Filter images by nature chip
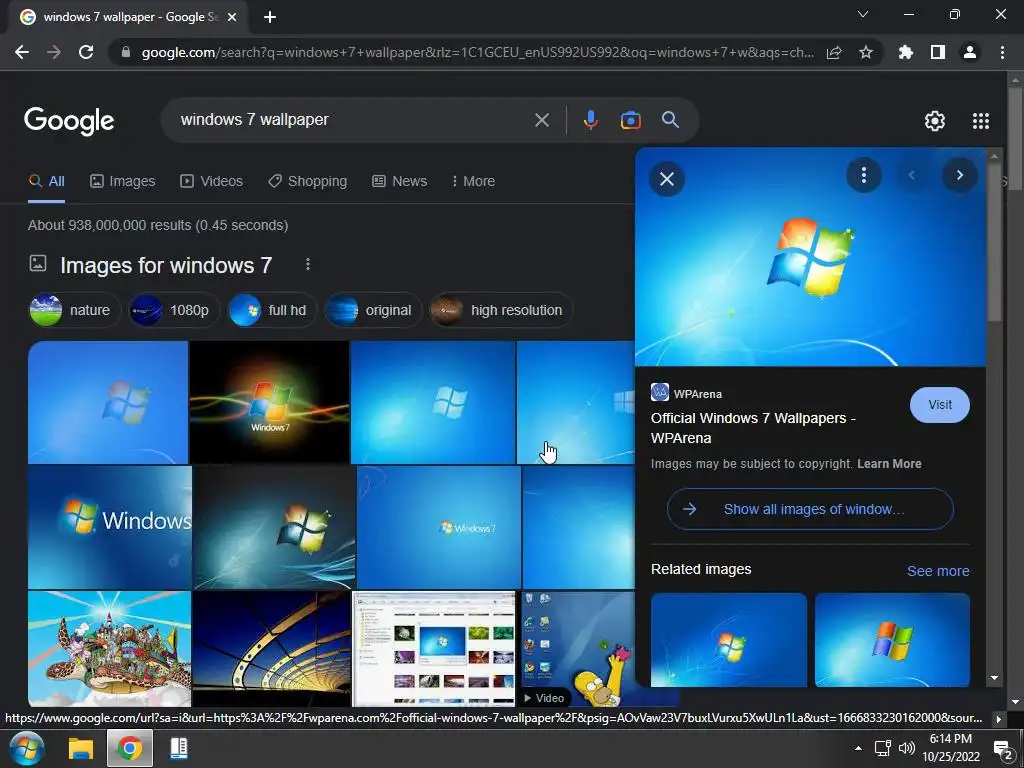1024x768 pixels. (74, 310)
